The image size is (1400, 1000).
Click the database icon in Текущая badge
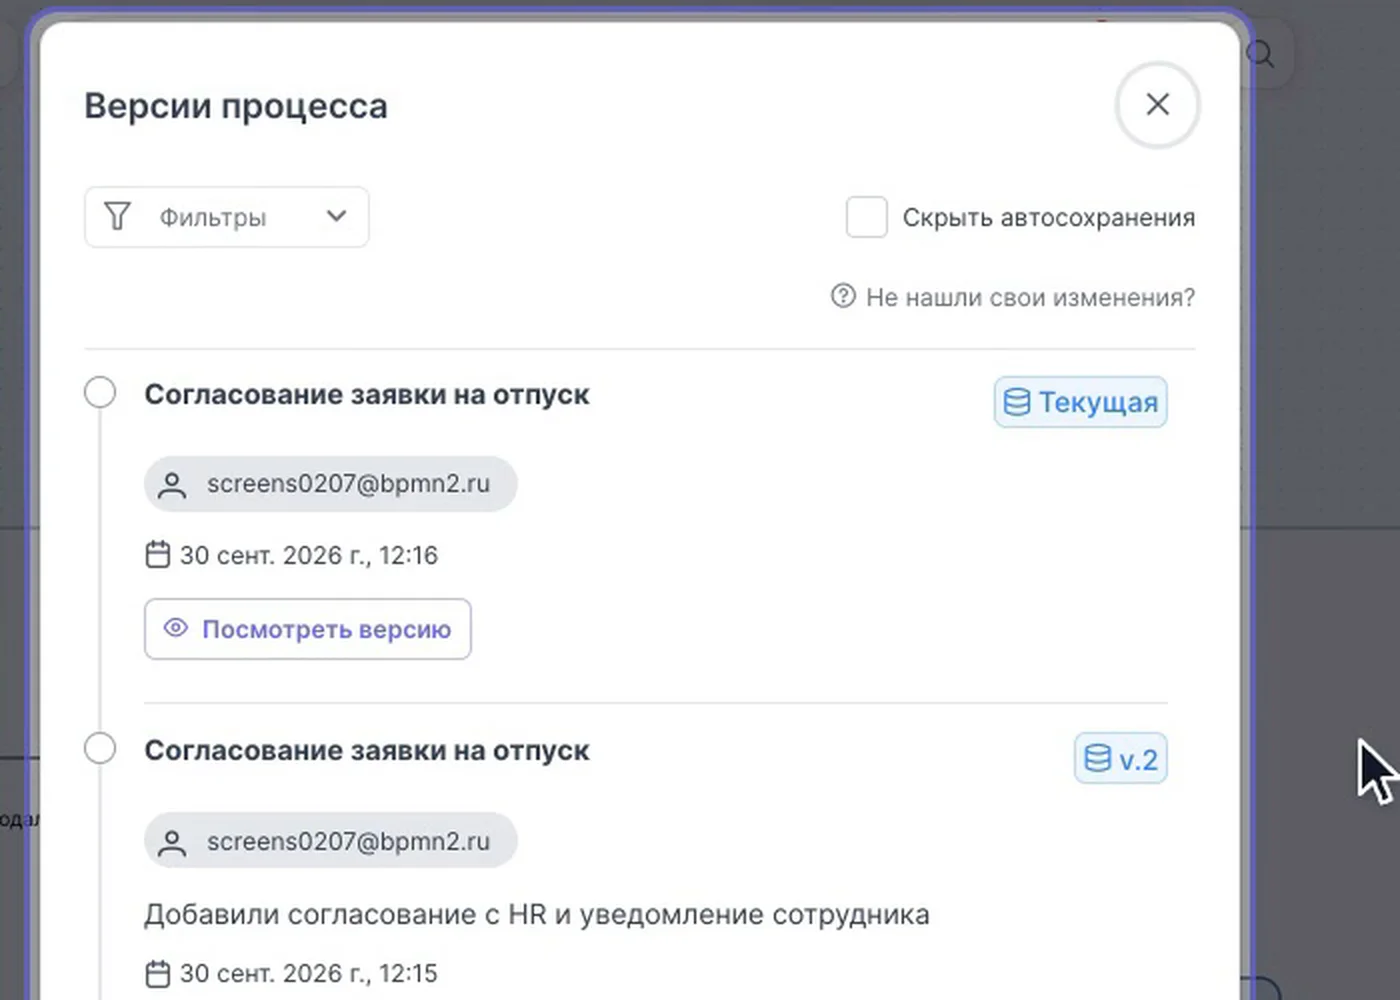tap(1017, 402)
